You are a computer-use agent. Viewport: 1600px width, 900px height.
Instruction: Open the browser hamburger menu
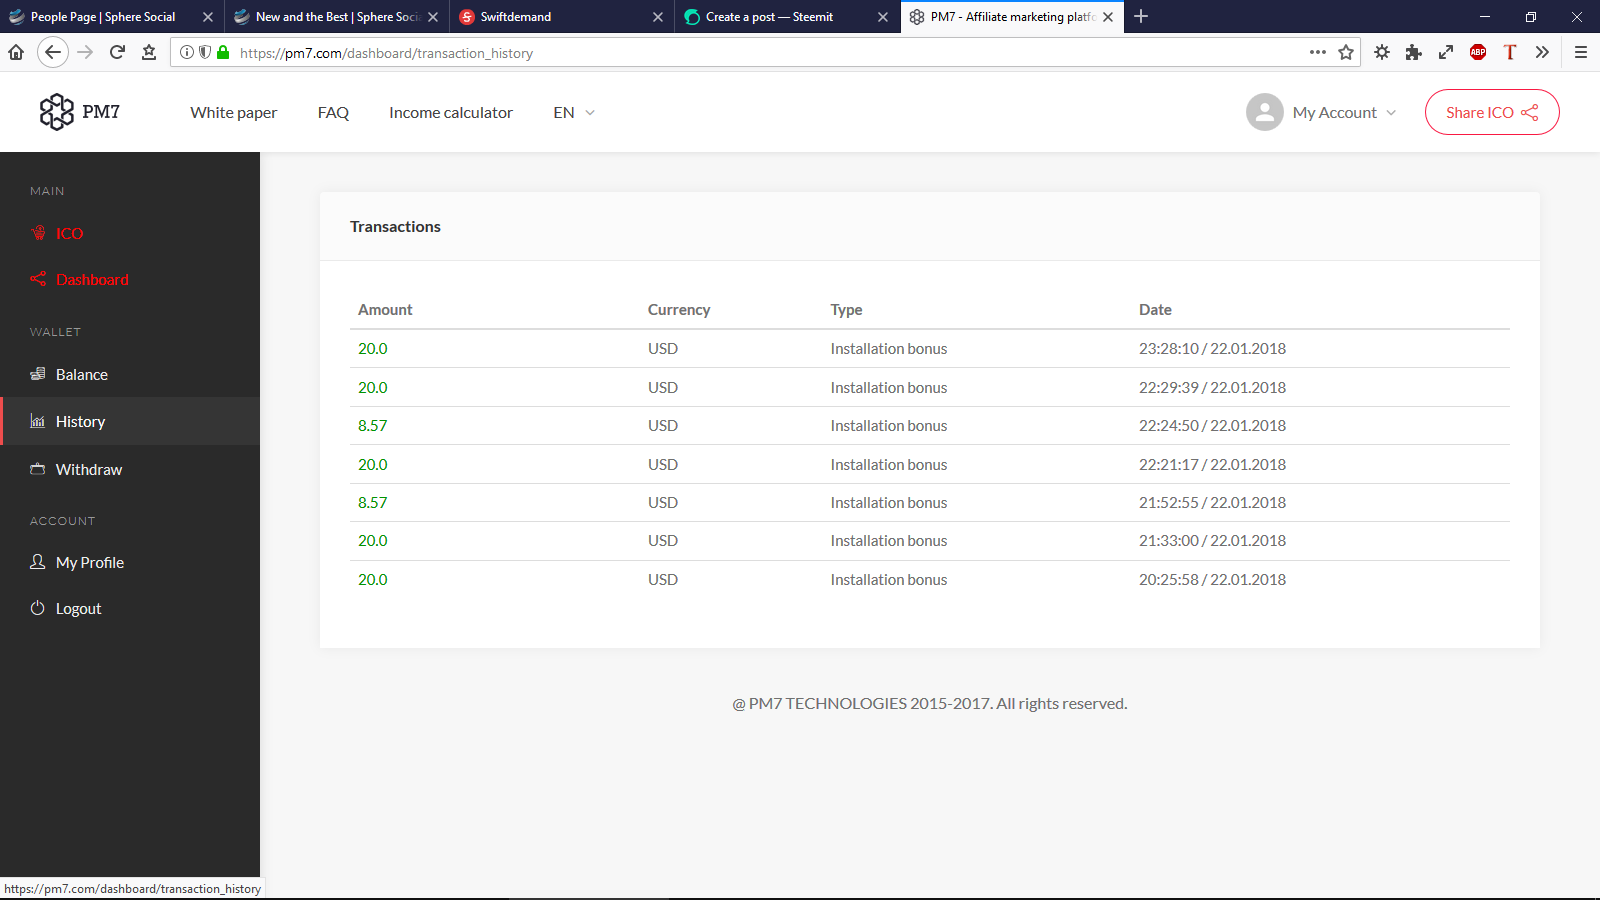click(1581, 52)
